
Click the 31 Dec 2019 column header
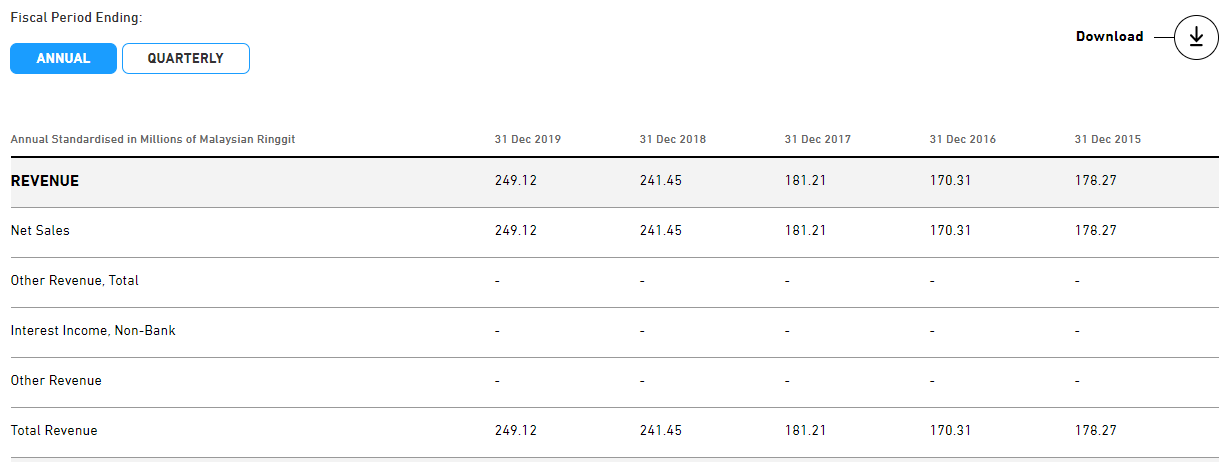tap(528, 140)
